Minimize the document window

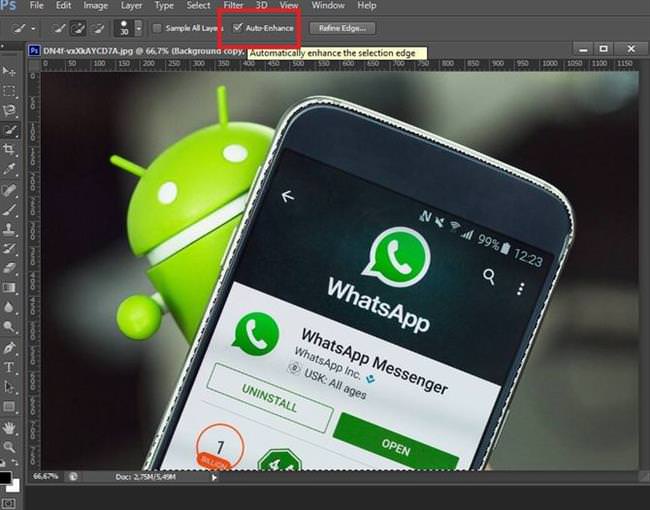(x=583, y=50)
